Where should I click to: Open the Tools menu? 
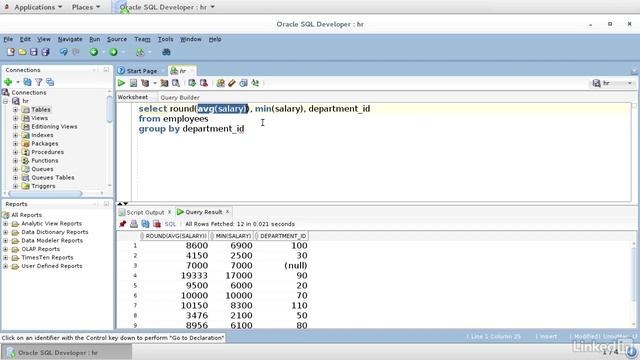(x=165, y=39)
